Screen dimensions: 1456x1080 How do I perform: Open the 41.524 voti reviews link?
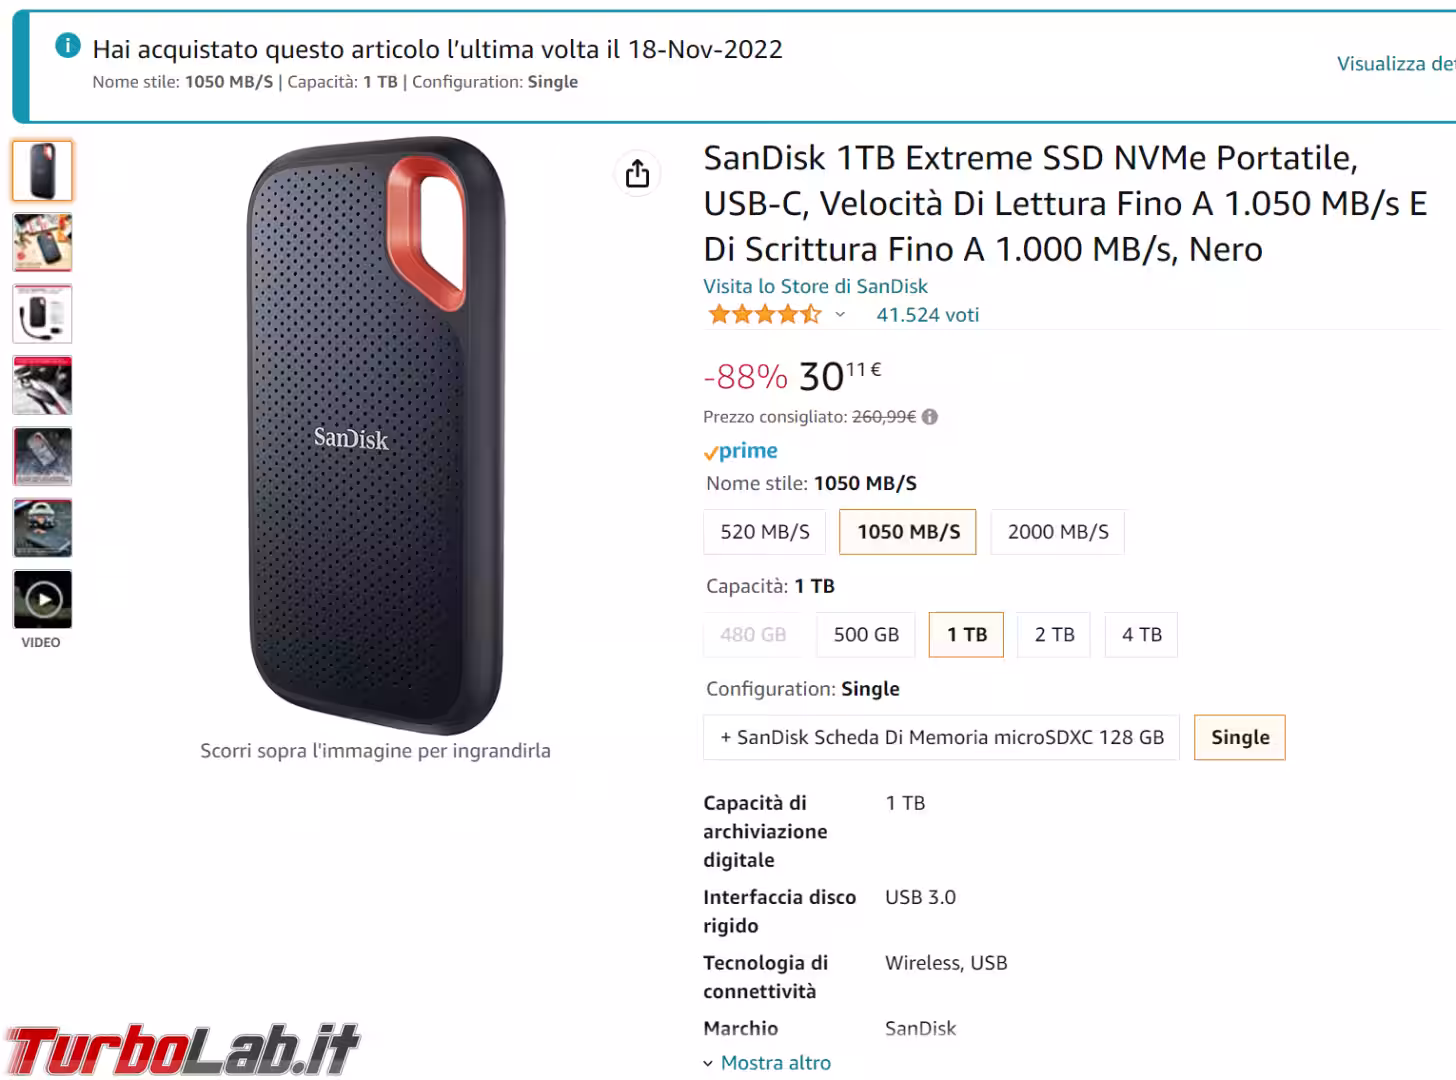tap(927, 315)
